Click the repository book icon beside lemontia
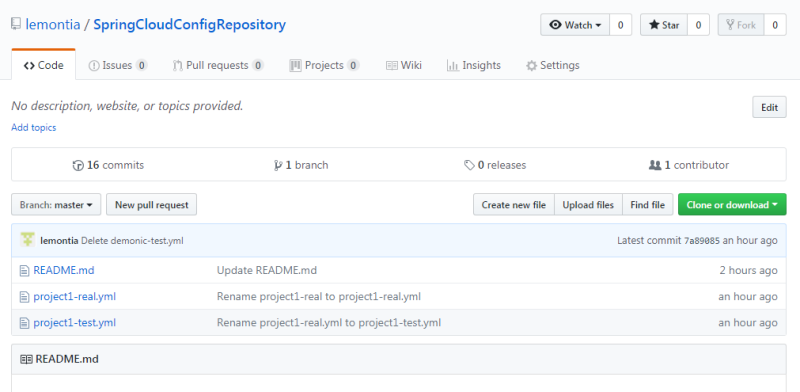Viewport: 800px width, 392px height. click(16, 24)
